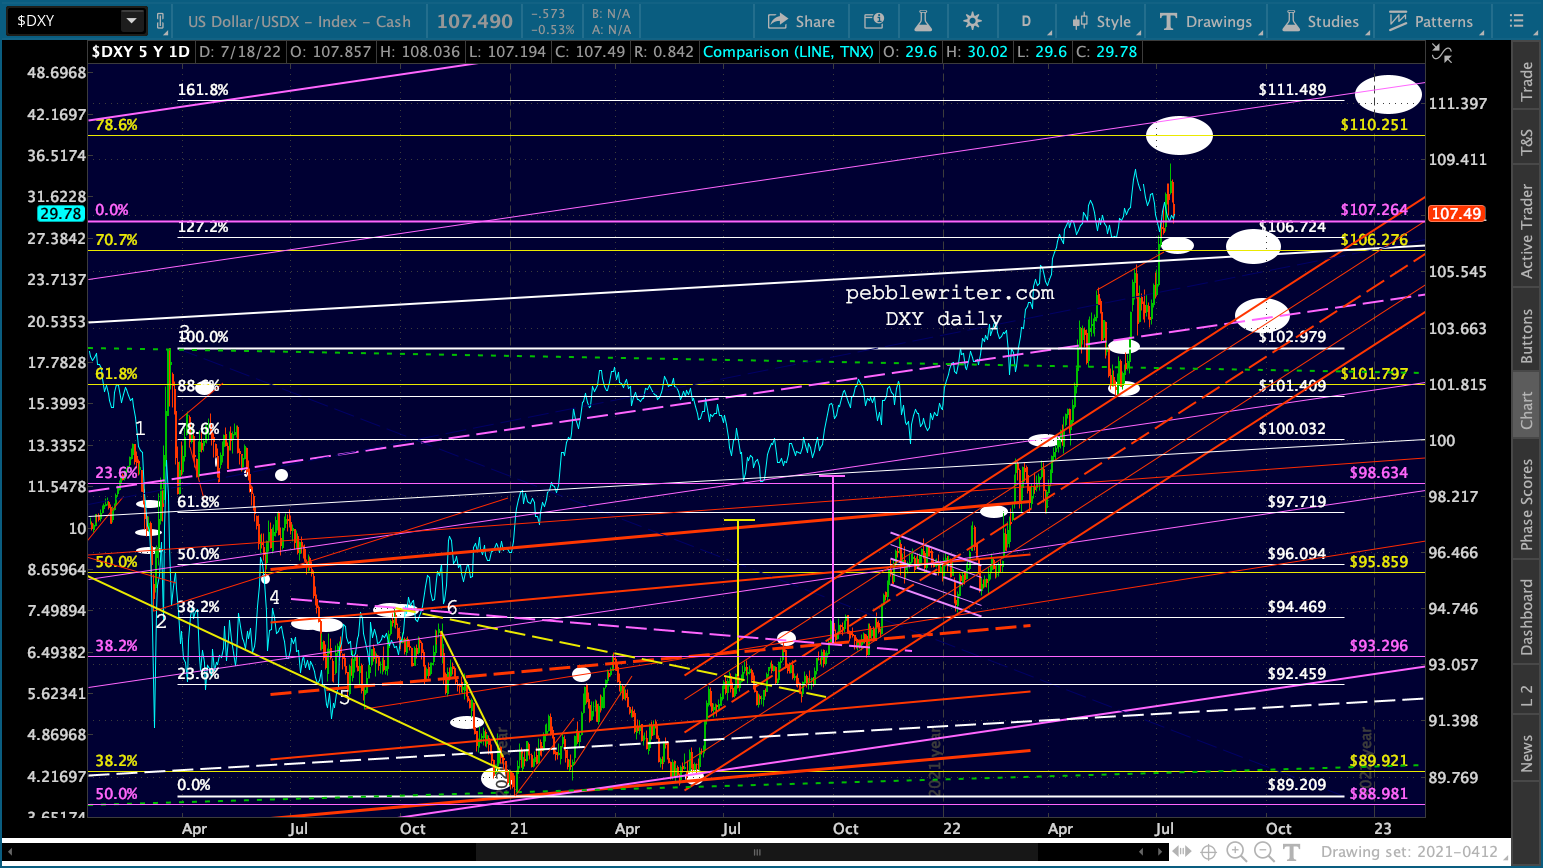
Task: Expand the $DXY symbol dropdown arrow
Action: (x=132, y=20)
